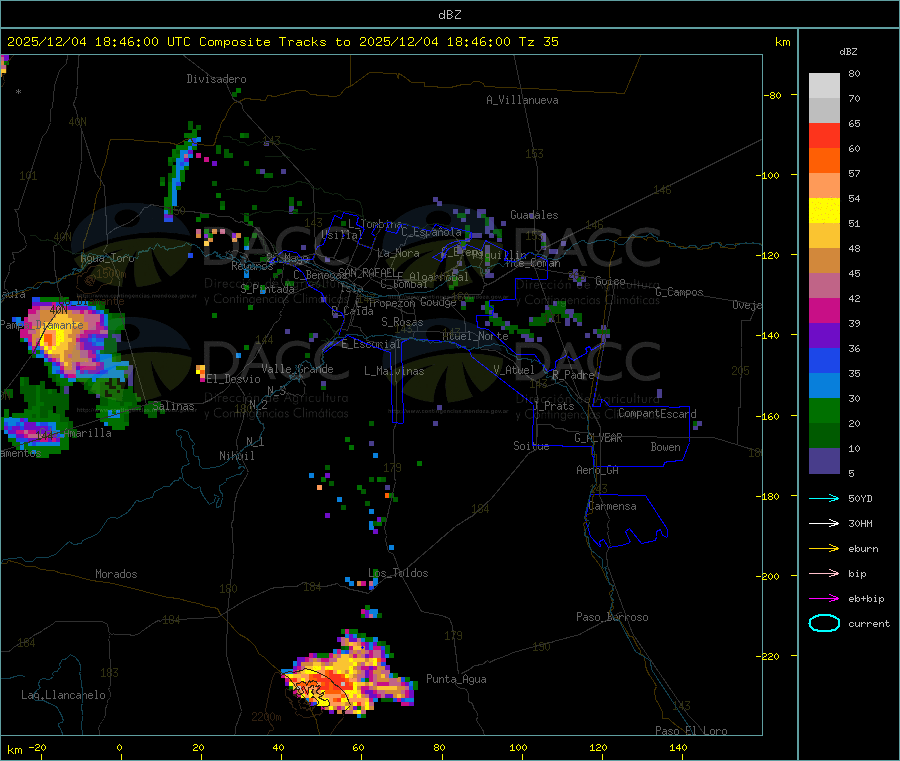
Task: Click the Atuel_Norte map label
Action: tap(475, 336)
